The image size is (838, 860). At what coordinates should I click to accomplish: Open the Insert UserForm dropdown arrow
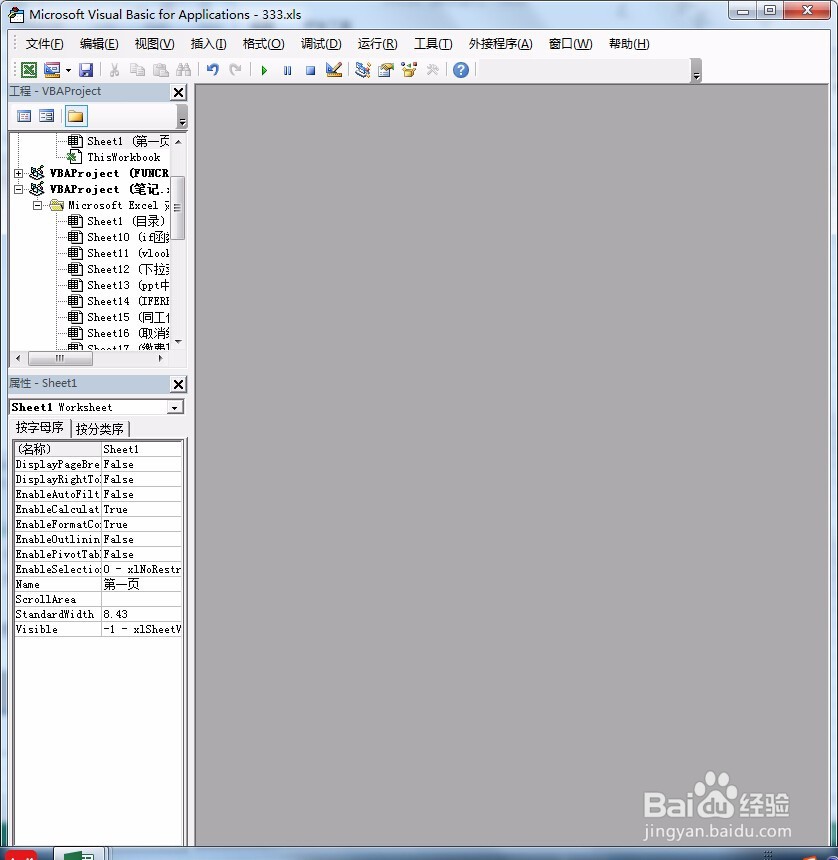coord(68,70)
